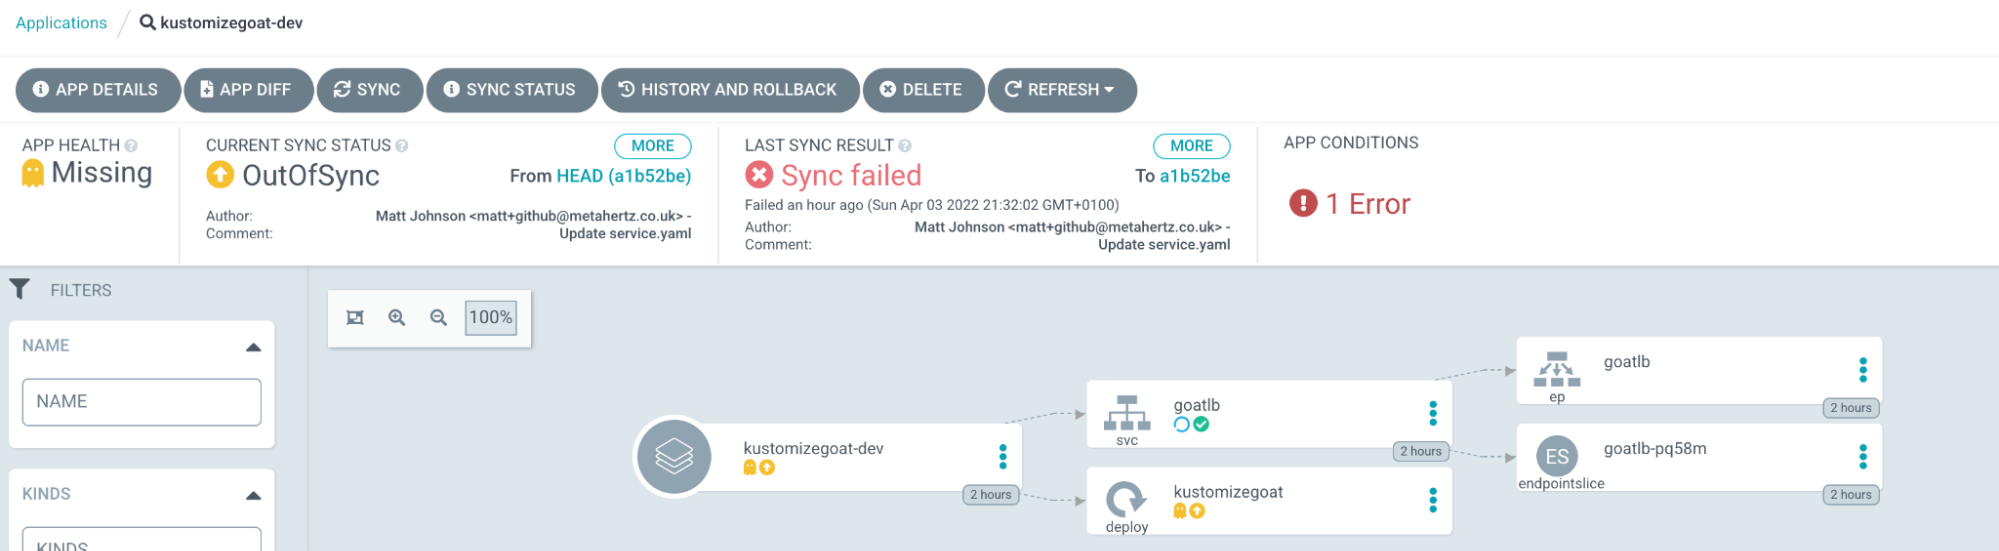Click MORE under Current Sync Status
This screenshot has width=1999, height=551.
click(x=653, y=146)
